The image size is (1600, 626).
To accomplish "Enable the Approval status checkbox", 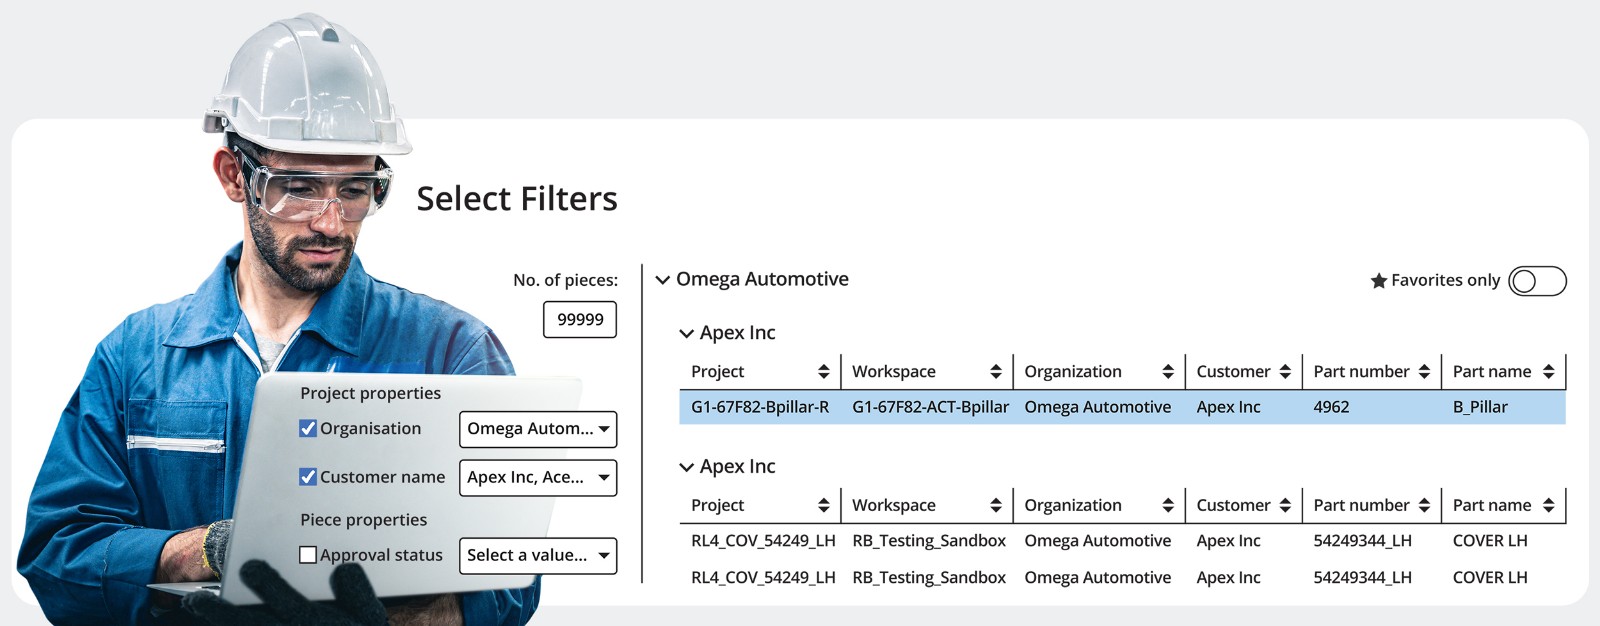I will pos(308,555).
